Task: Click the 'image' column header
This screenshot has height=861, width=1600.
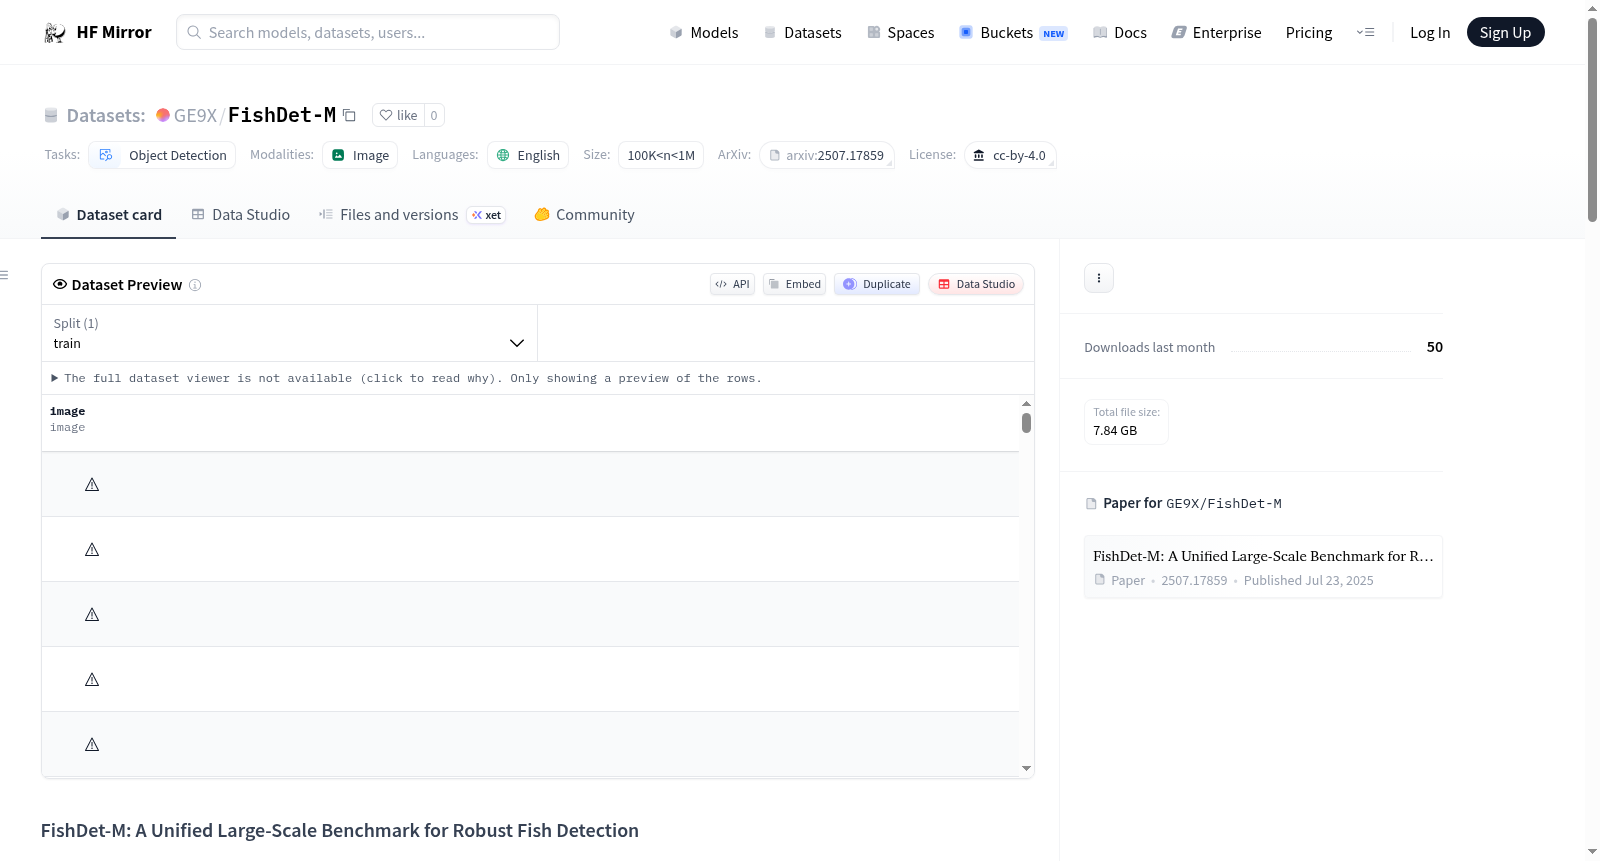Action: pyautogui.click(x=68, y=411)
